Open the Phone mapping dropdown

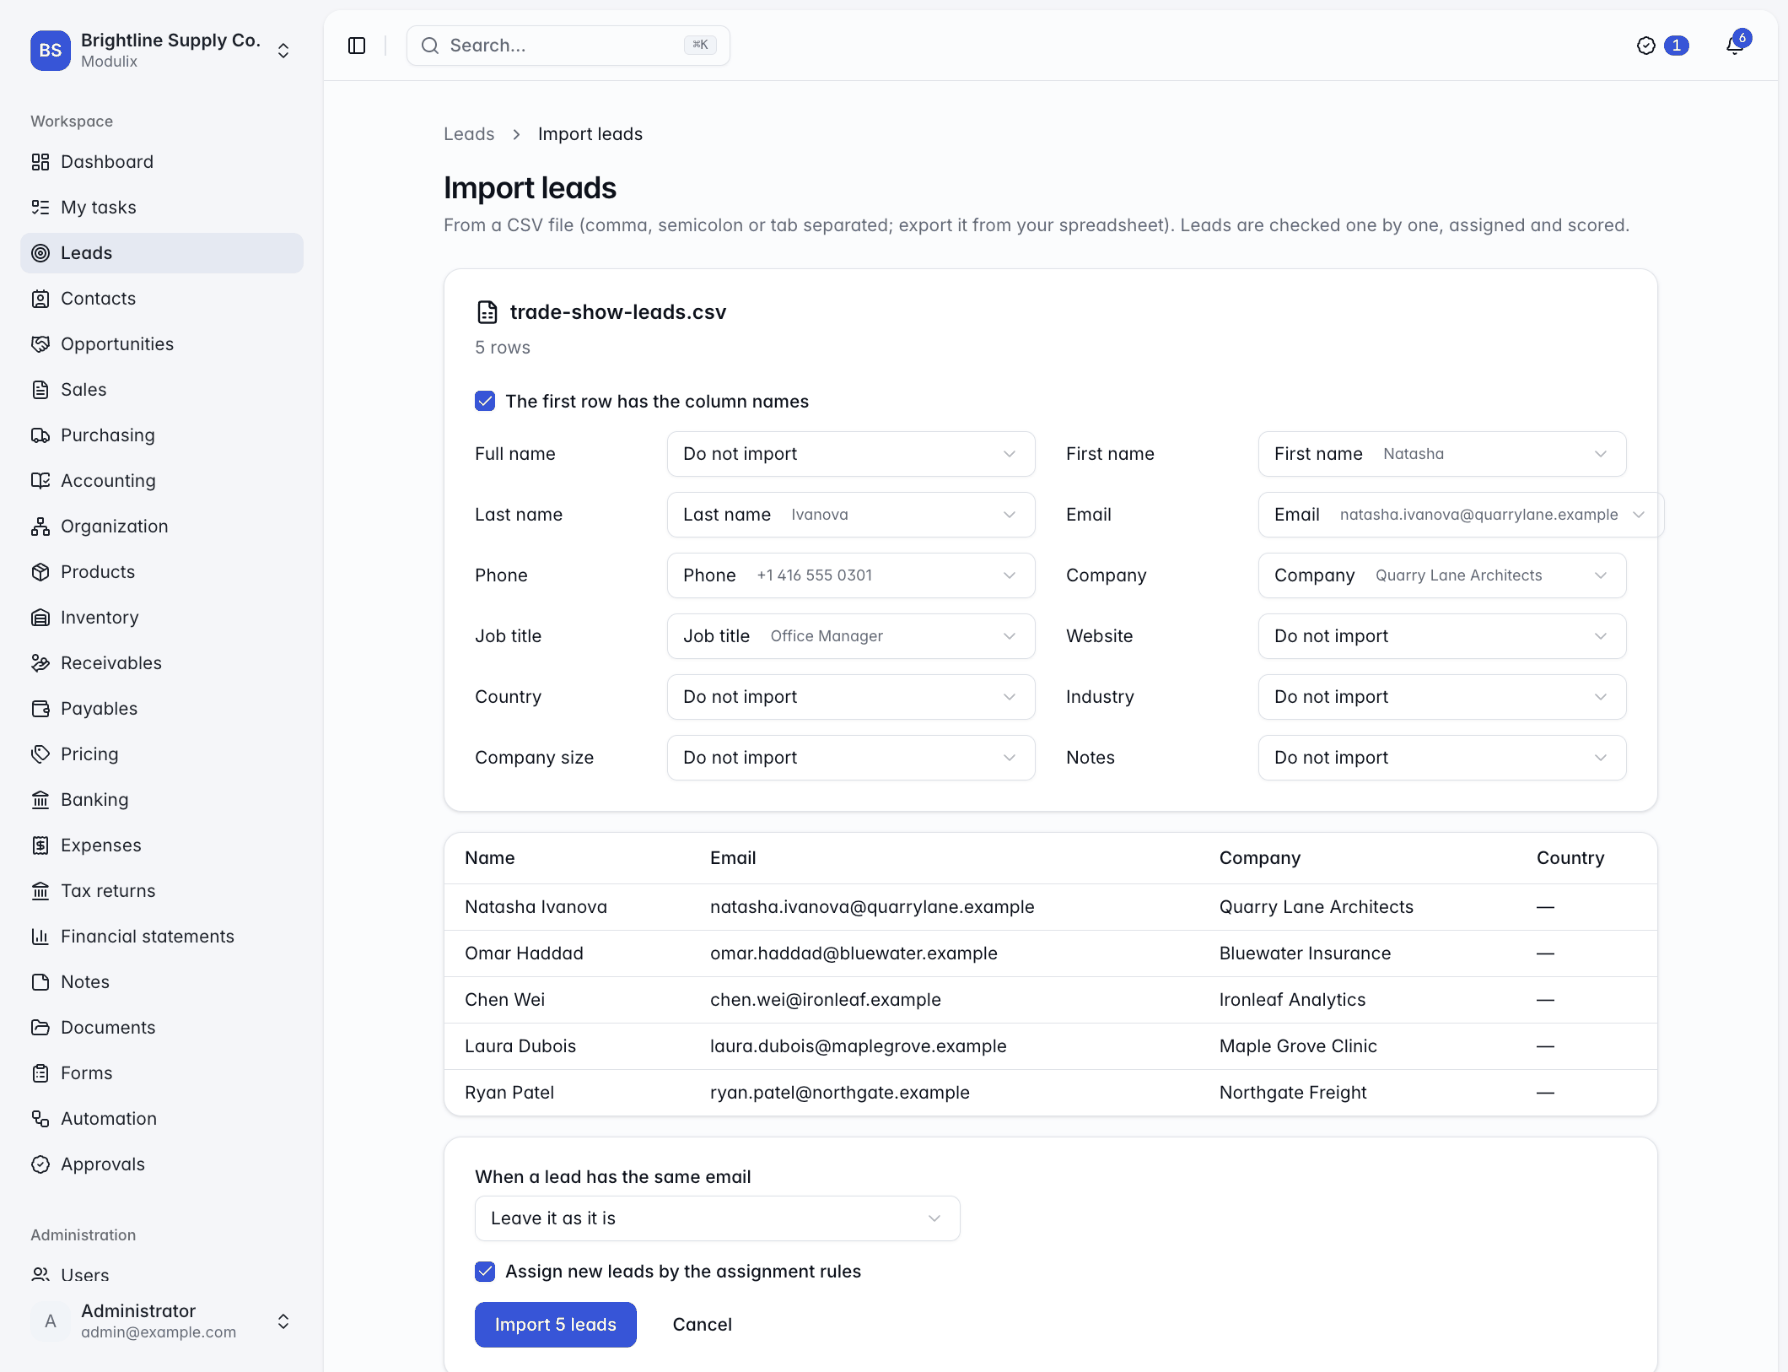click(851, 575)
